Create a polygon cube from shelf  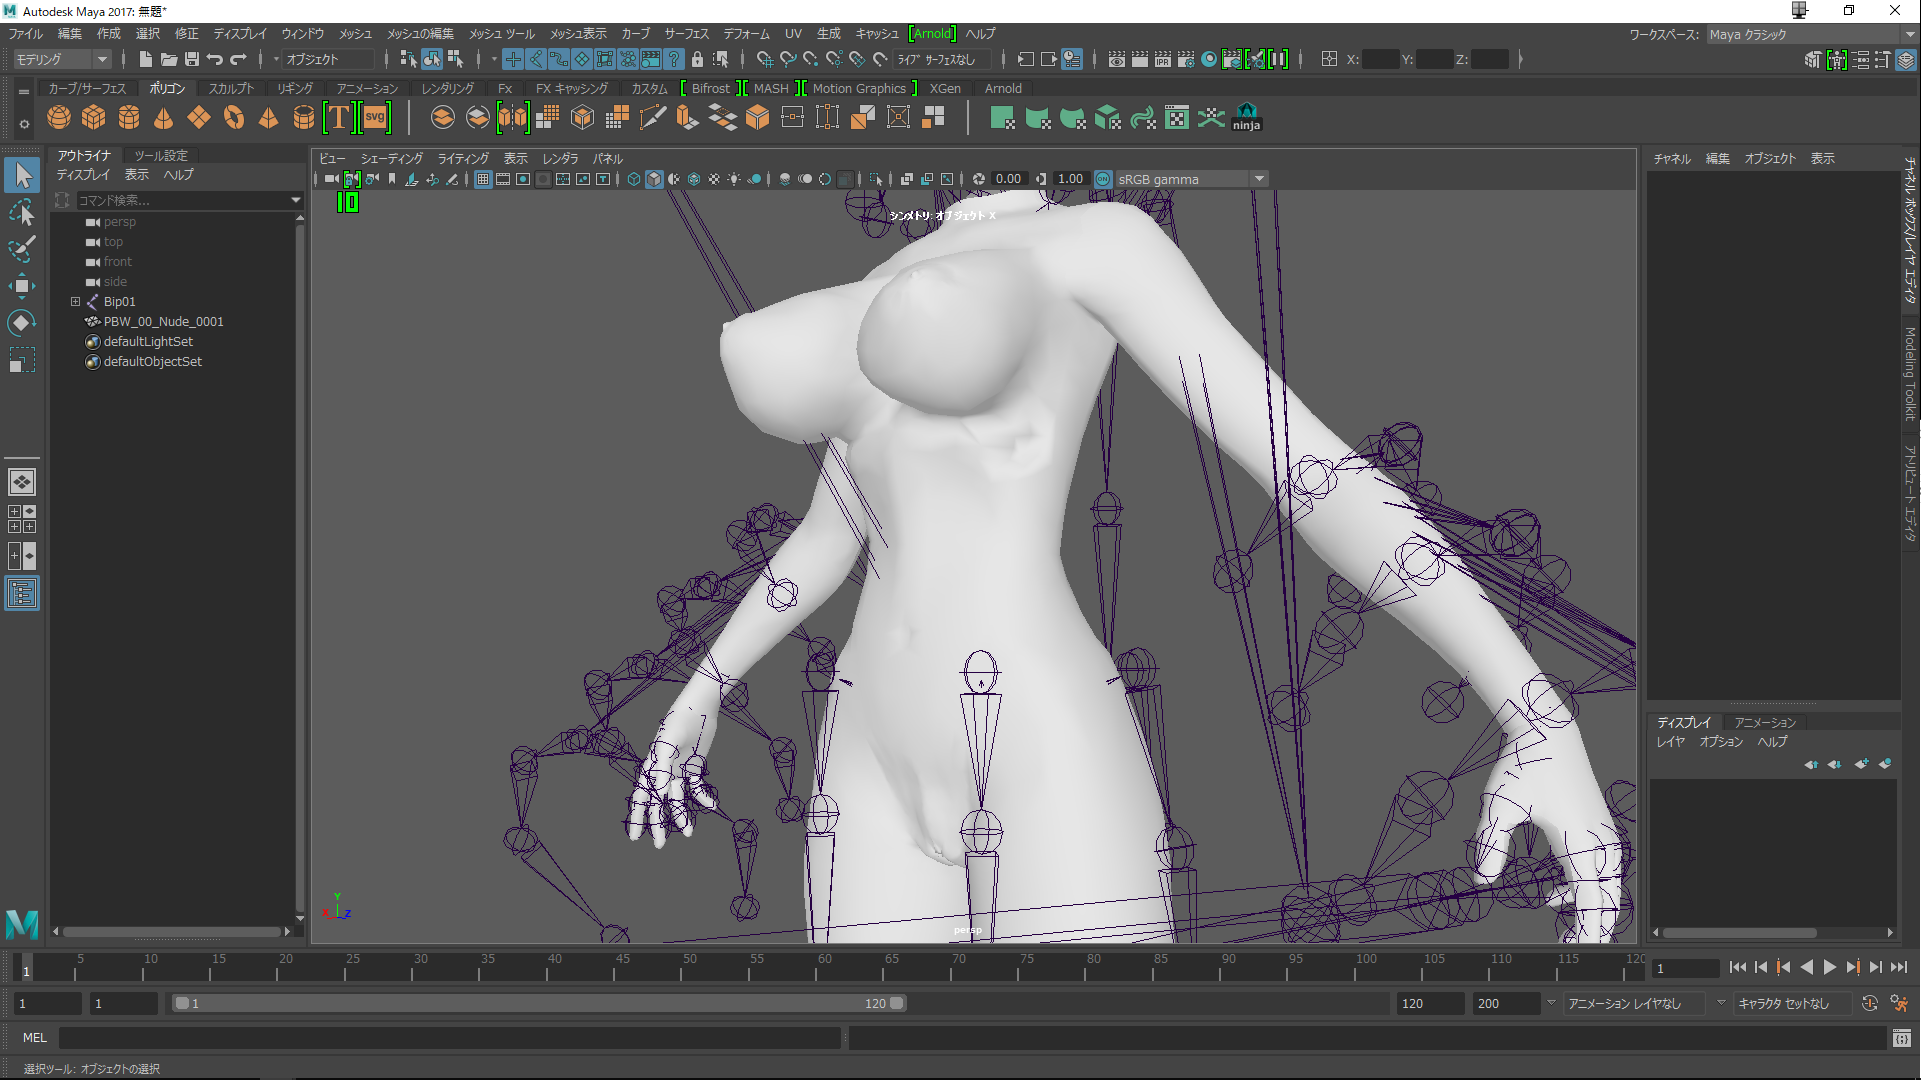pyautogui.click(x=94, y=118)
